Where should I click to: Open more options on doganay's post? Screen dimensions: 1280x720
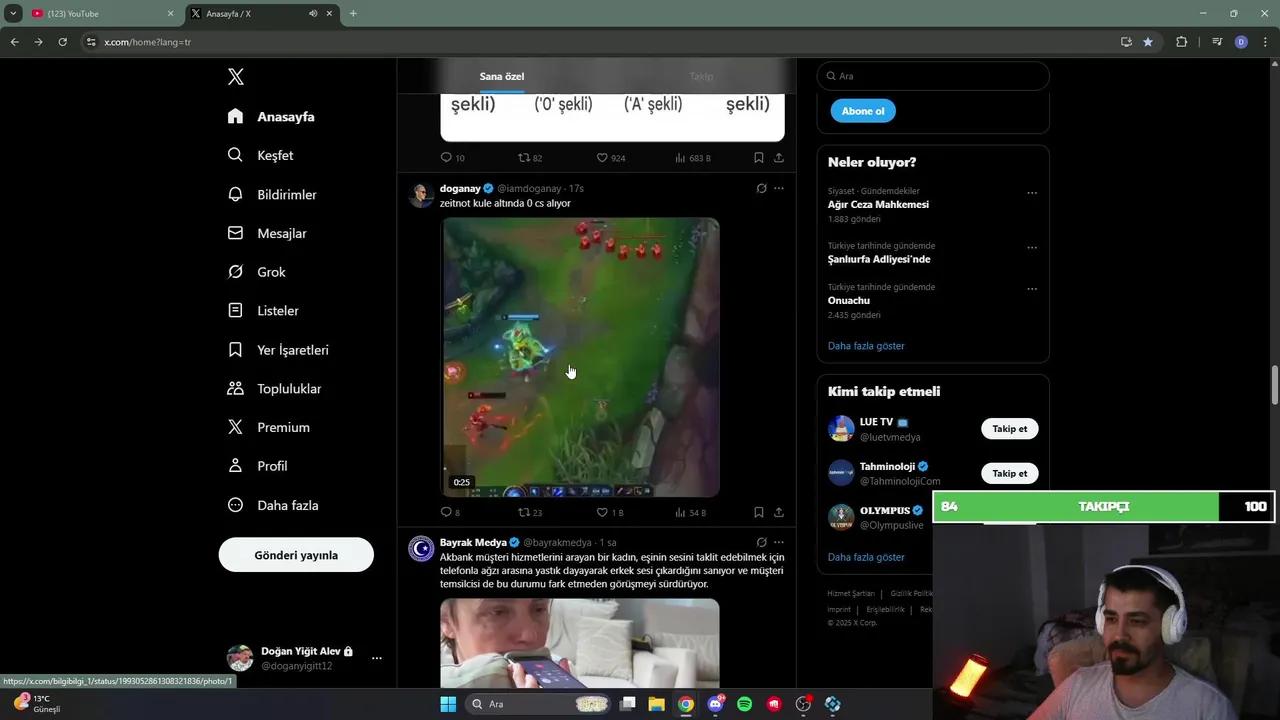[x=779, y=188]
